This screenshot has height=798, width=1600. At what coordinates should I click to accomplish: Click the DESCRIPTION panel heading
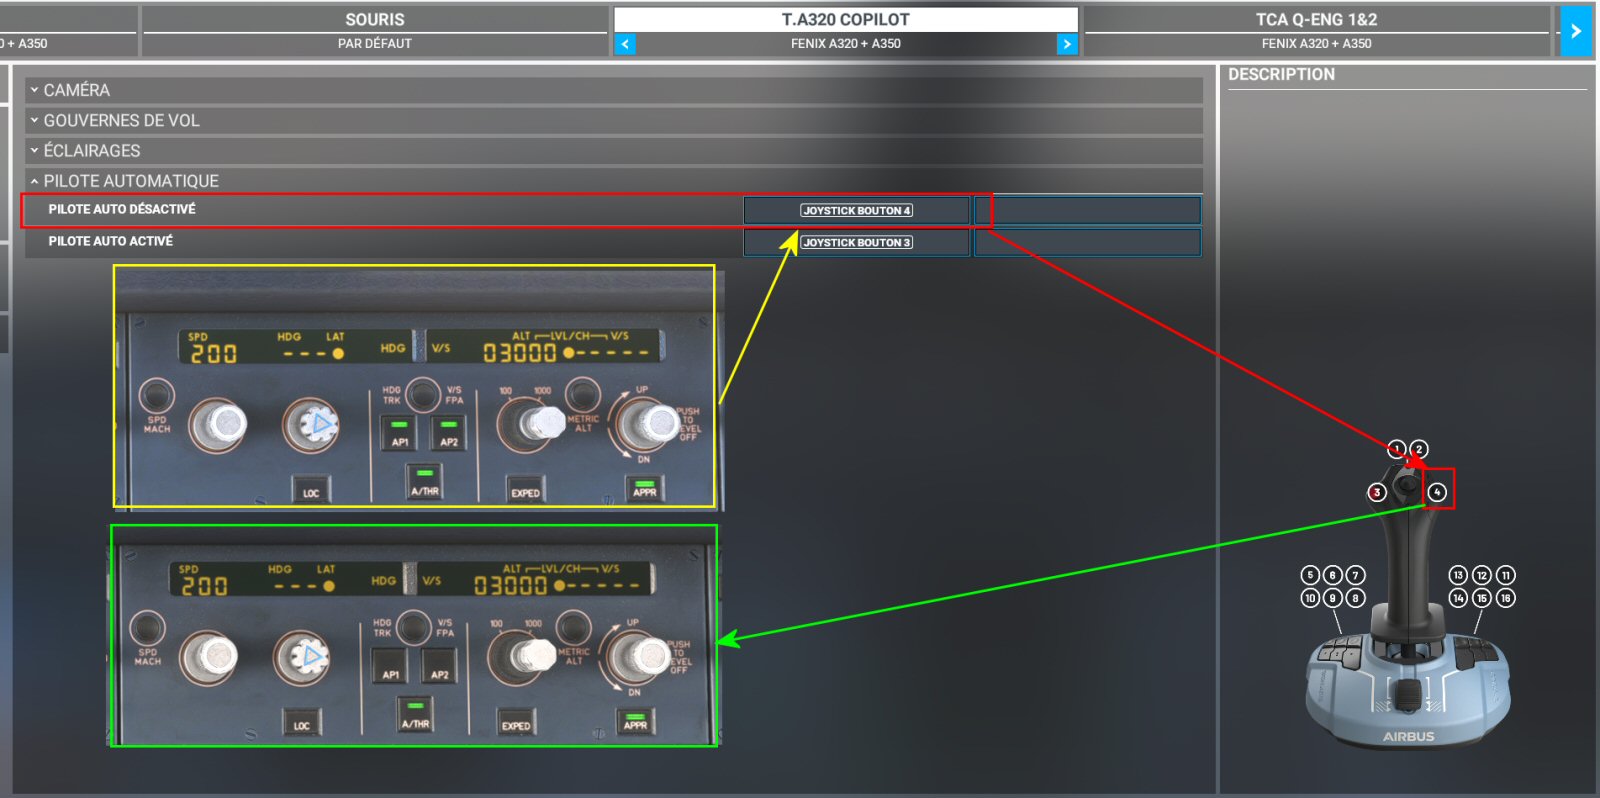click(1281, 75)
